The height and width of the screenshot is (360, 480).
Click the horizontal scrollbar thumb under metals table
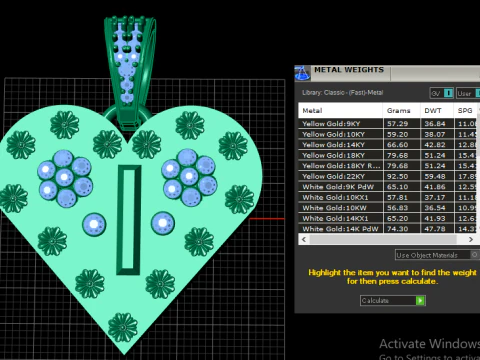[383, 239]
